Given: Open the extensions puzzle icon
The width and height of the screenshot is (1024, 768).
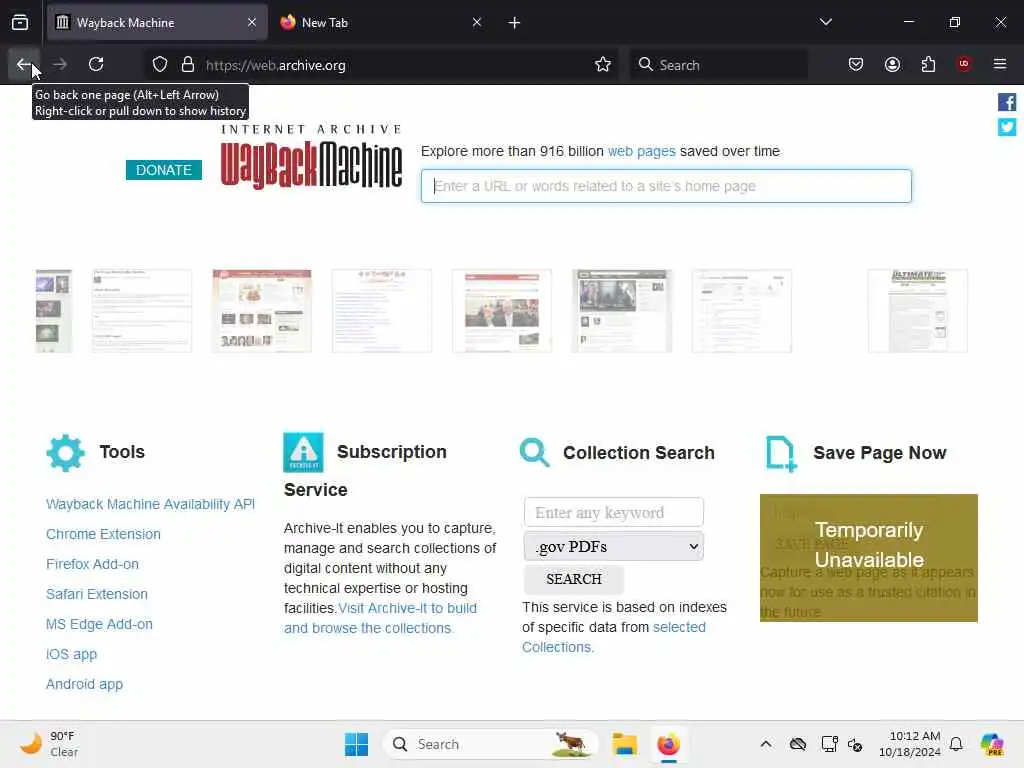Looking at the screenshot, I should coord(928,64).
